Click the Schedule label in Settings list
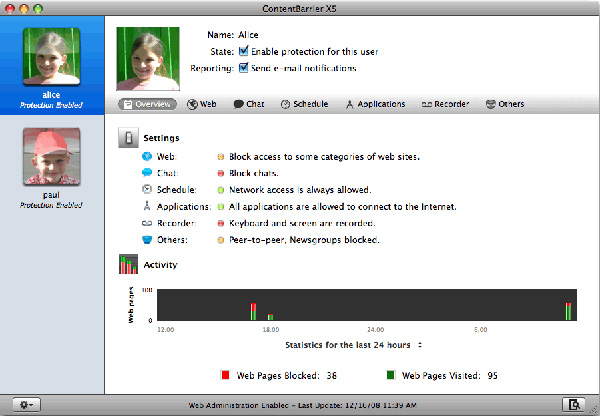The height and width of the screenshot is (416, 600). (x=176, y=190)
